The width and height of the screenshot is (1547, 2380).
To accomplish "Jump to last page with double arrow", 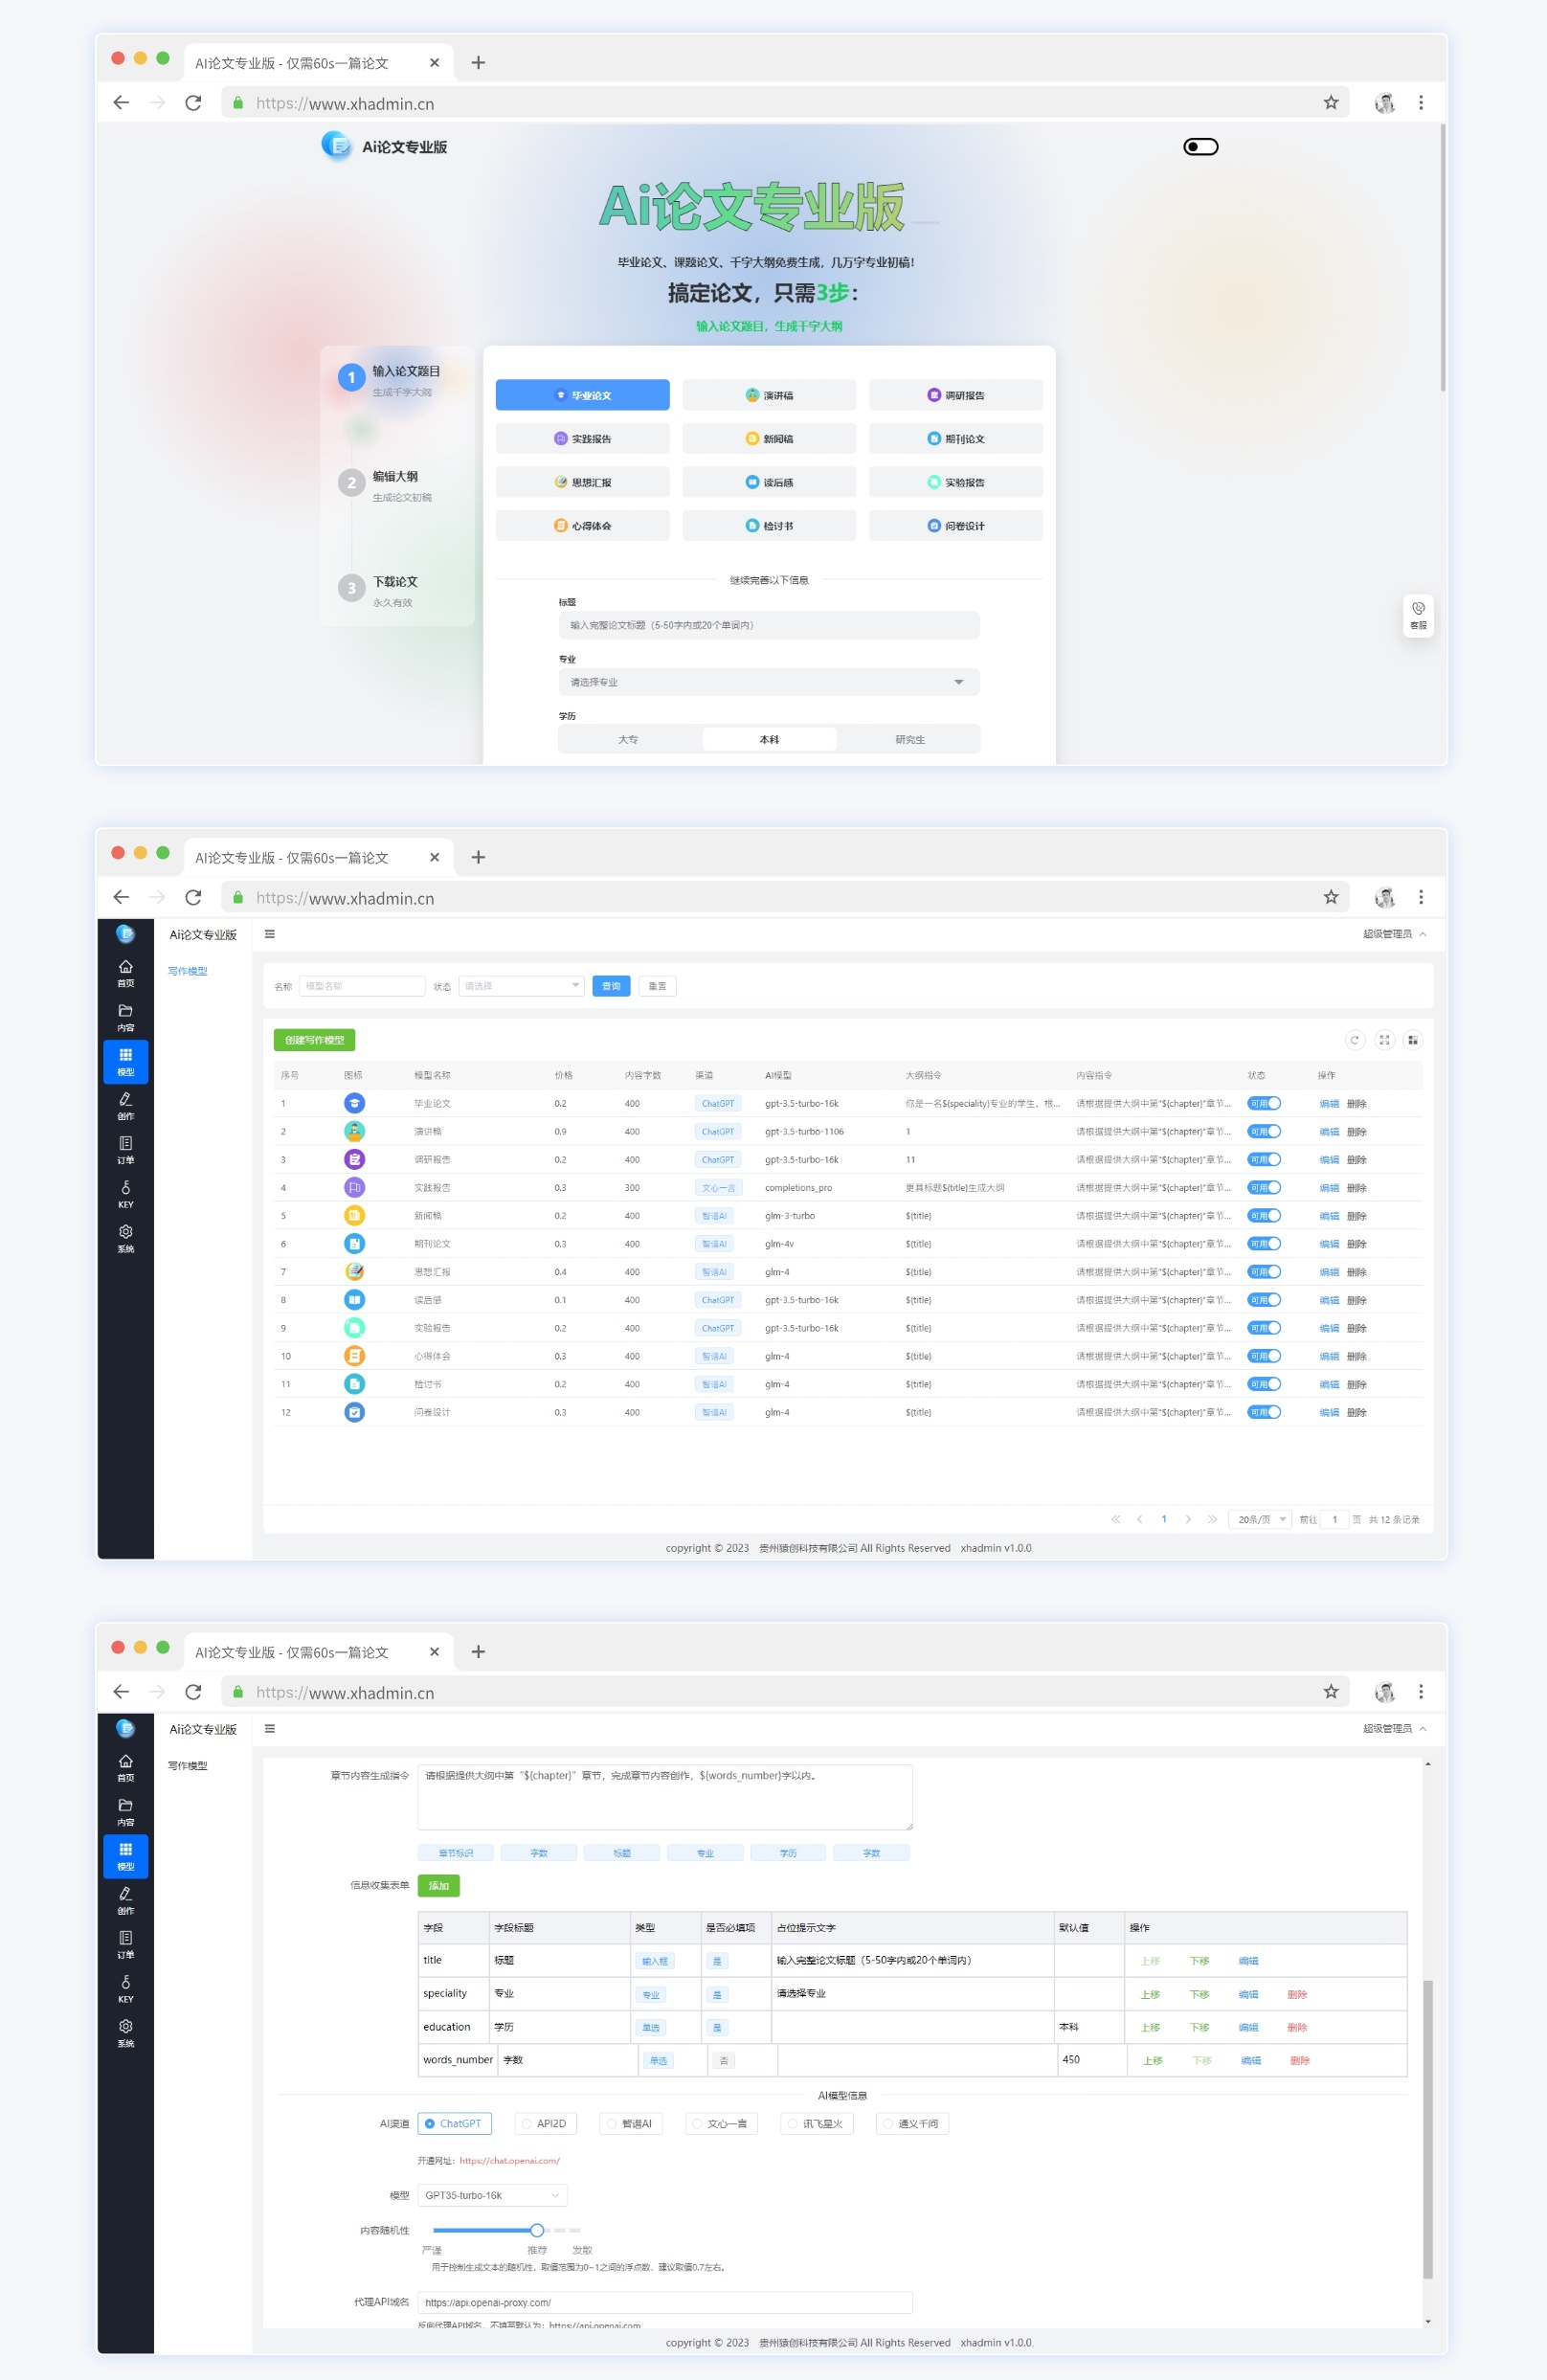I will click(x=1212, y=1519).
